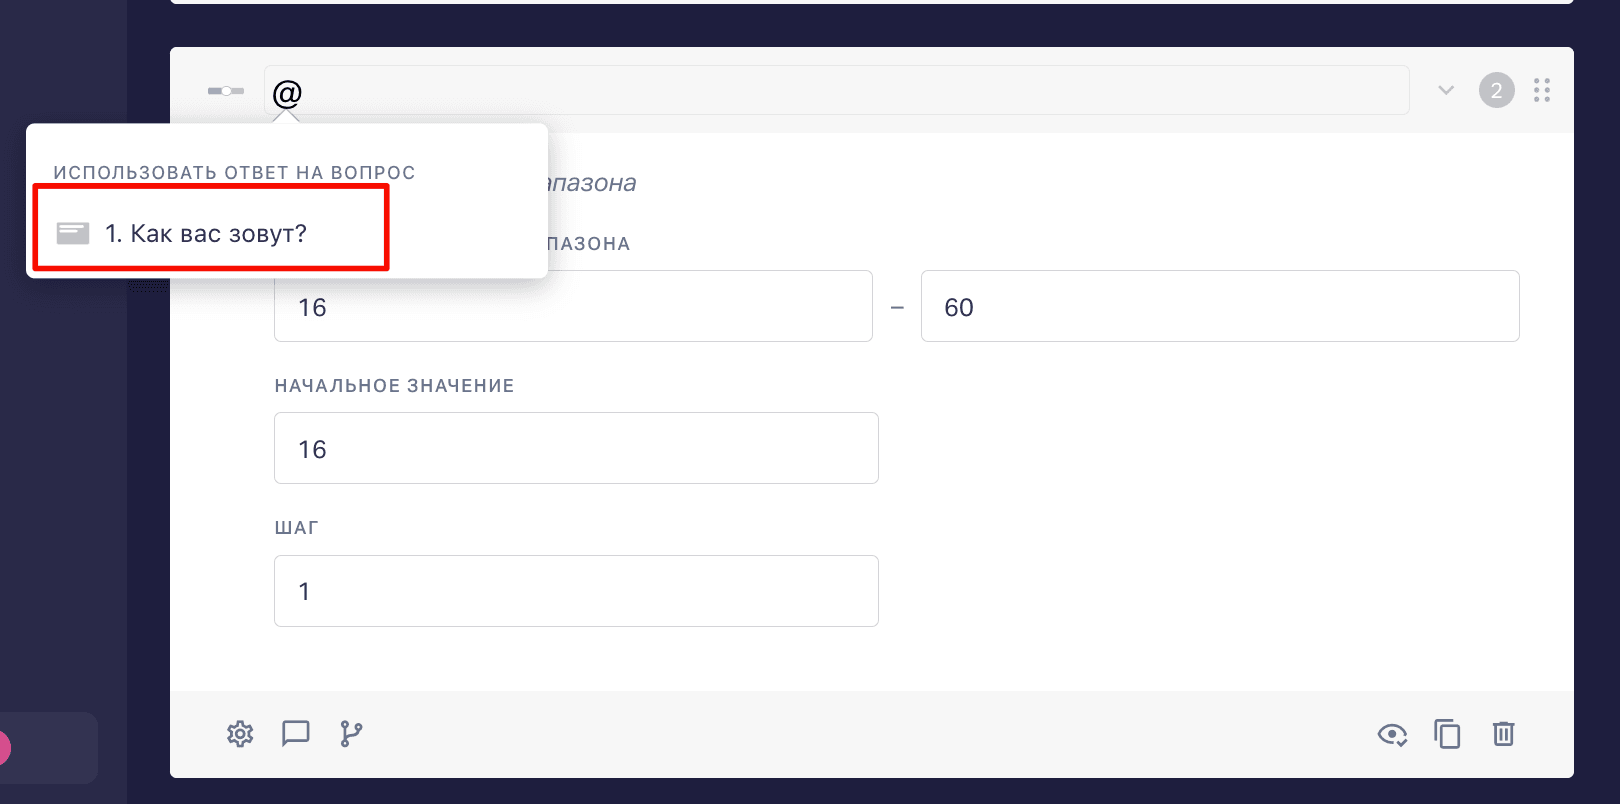Open the comment bubble icon
Screen dimensions: 1620x804
[x=296, y=734]
